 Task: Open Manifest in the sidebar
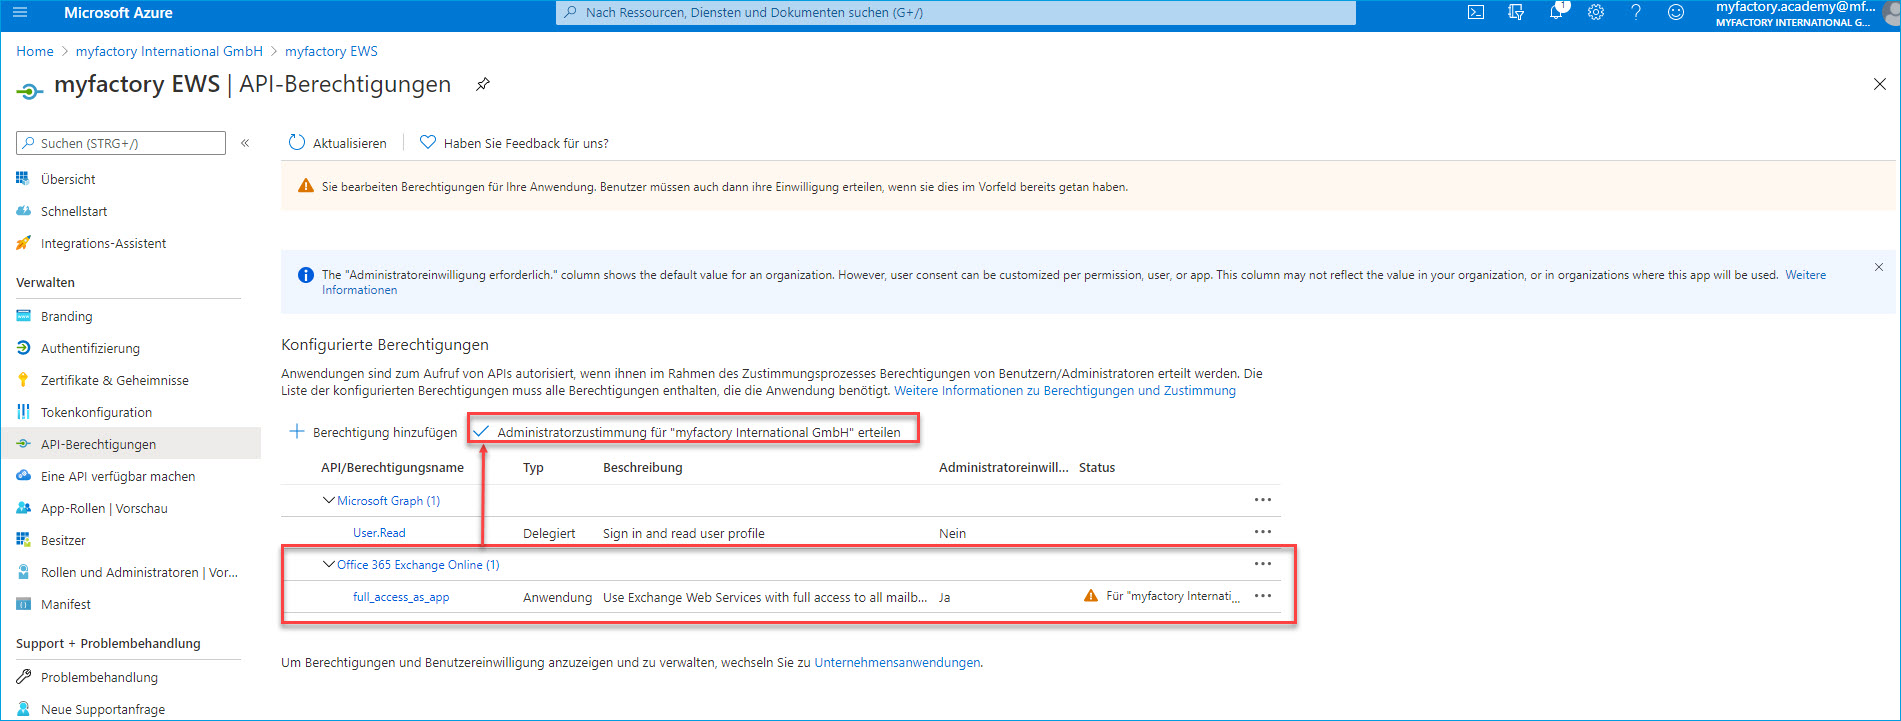(x=66, y=604)
